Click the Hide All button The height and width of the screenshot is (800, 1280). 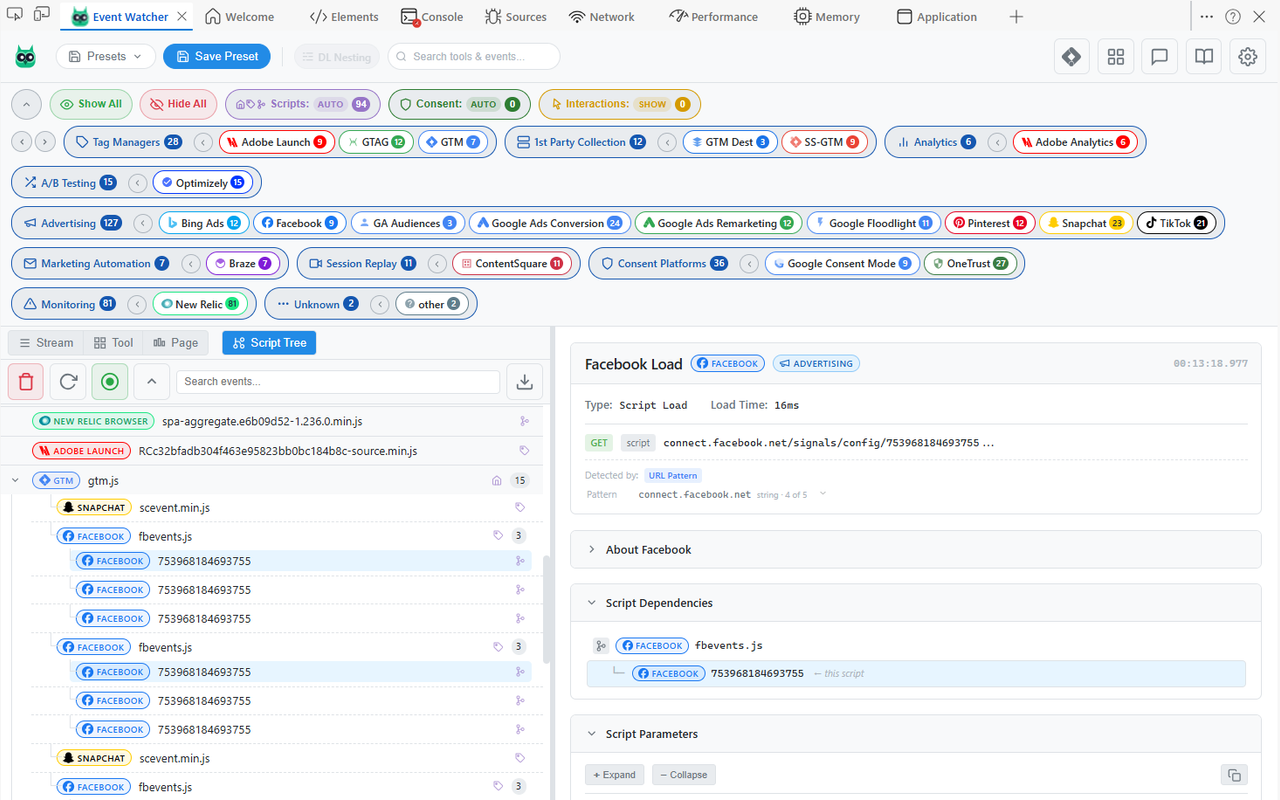(x=178, y=104)
